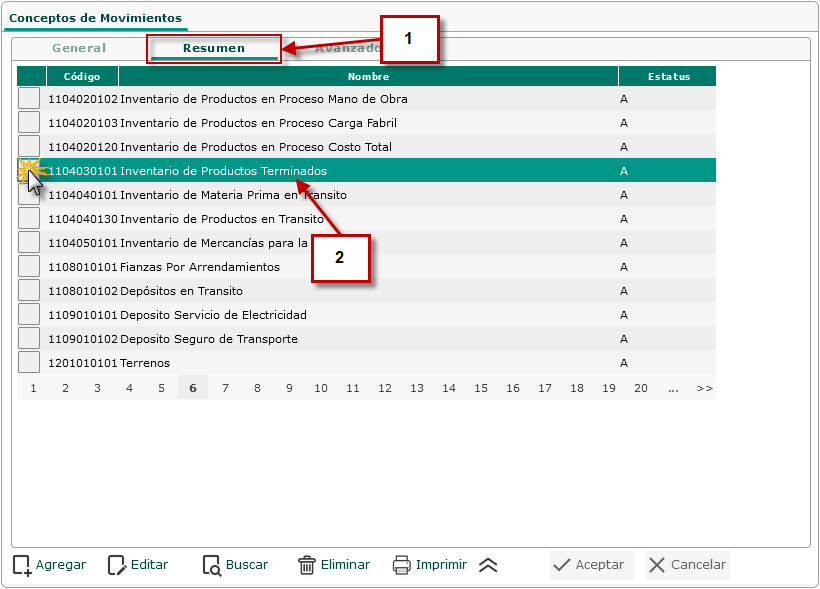Tick the checkbox for Inventario de Productos en Transito
Viewport: 820px width, 589px height.
29,218
